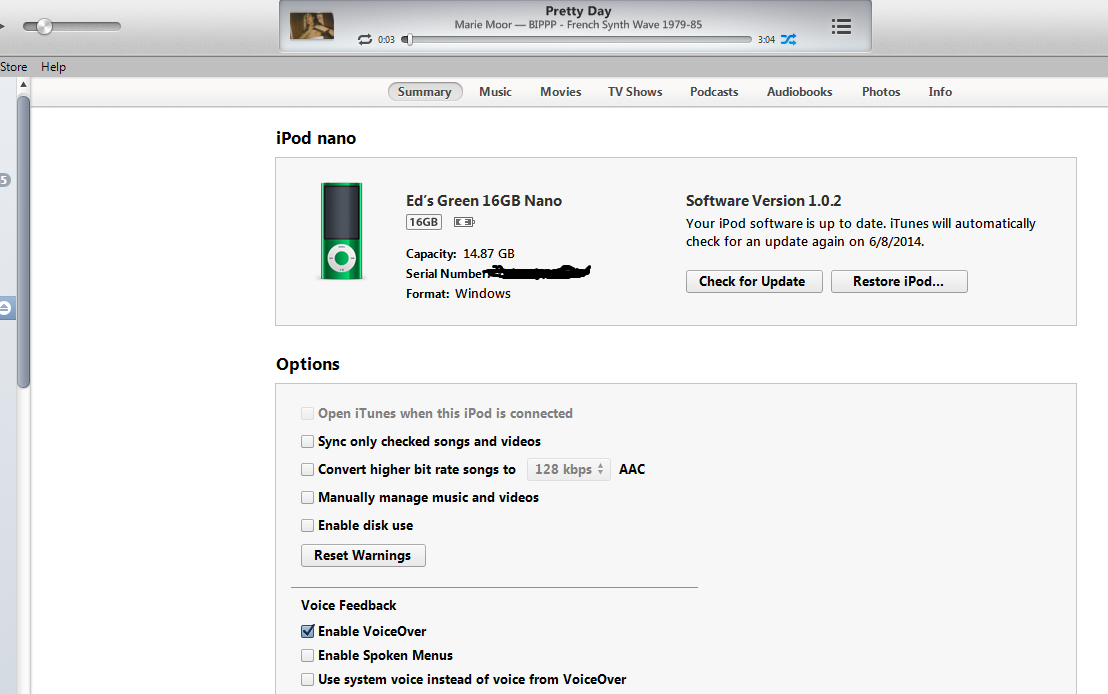This screenshot has height=694, width=1108.
Task: Open the Store menu
Action: coord(13,67)
